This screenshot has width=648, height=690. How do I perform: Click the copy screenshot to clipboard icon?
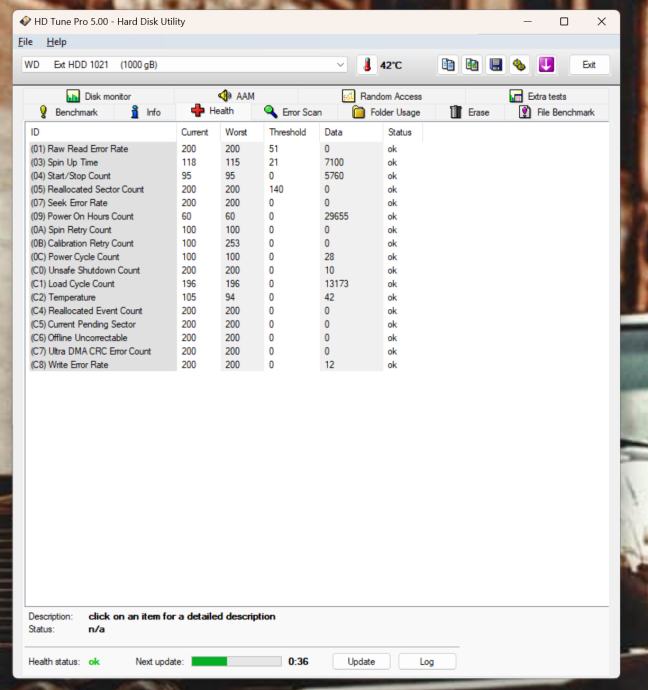coord(472,65)
